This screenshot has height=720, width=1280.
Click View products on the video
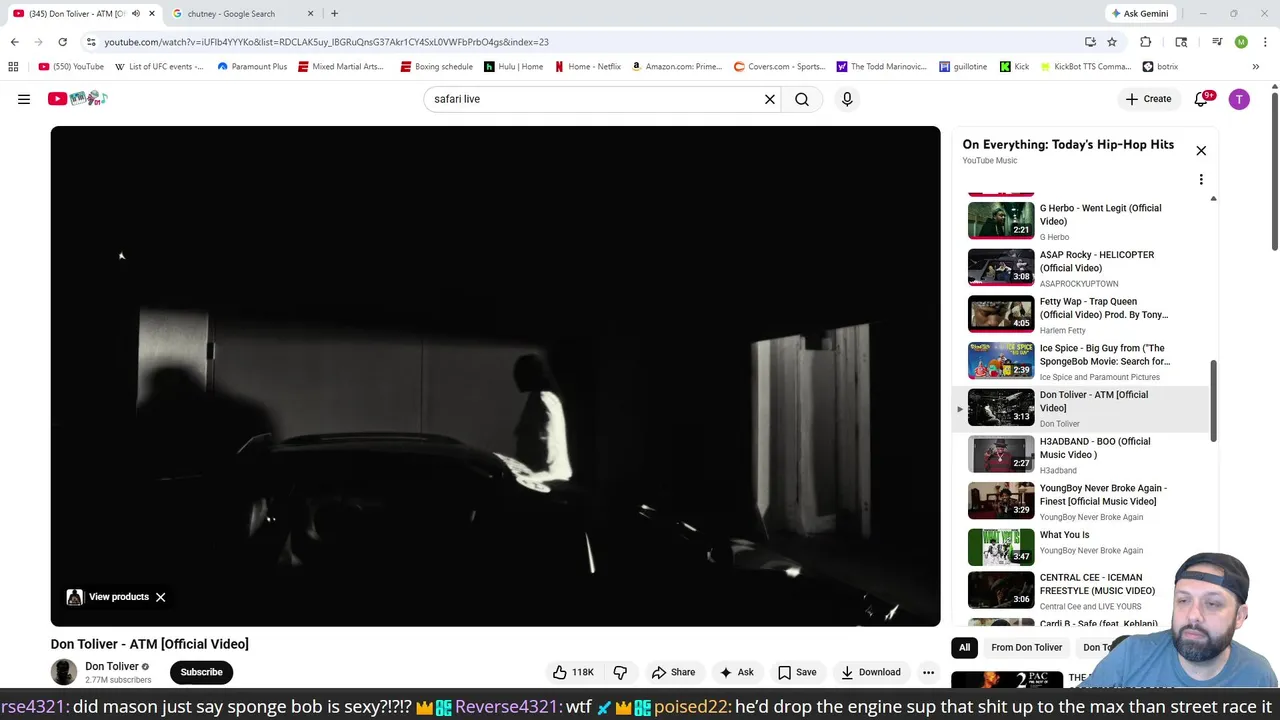(108, 597)
